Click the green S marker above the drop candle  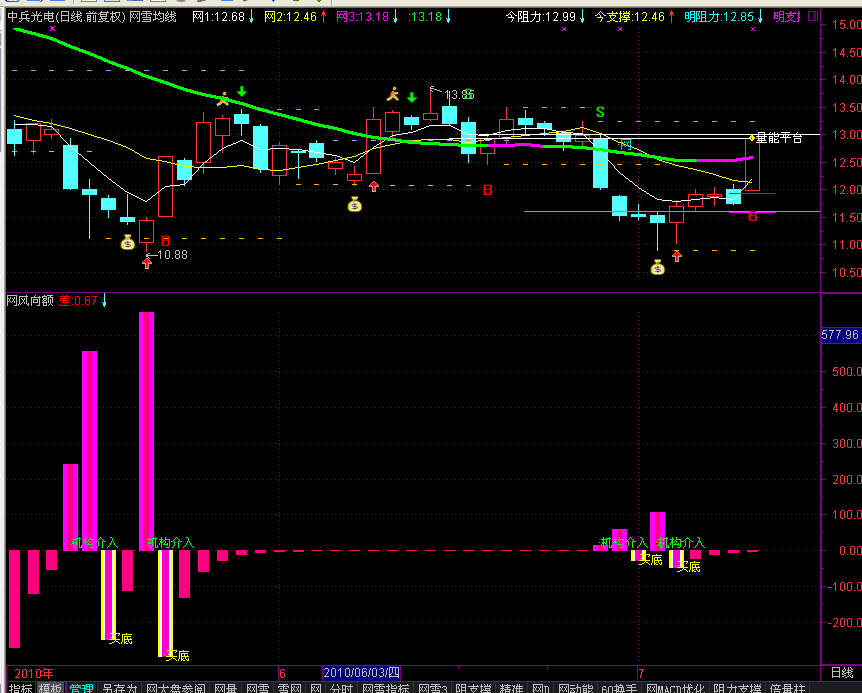coord(600,112)
